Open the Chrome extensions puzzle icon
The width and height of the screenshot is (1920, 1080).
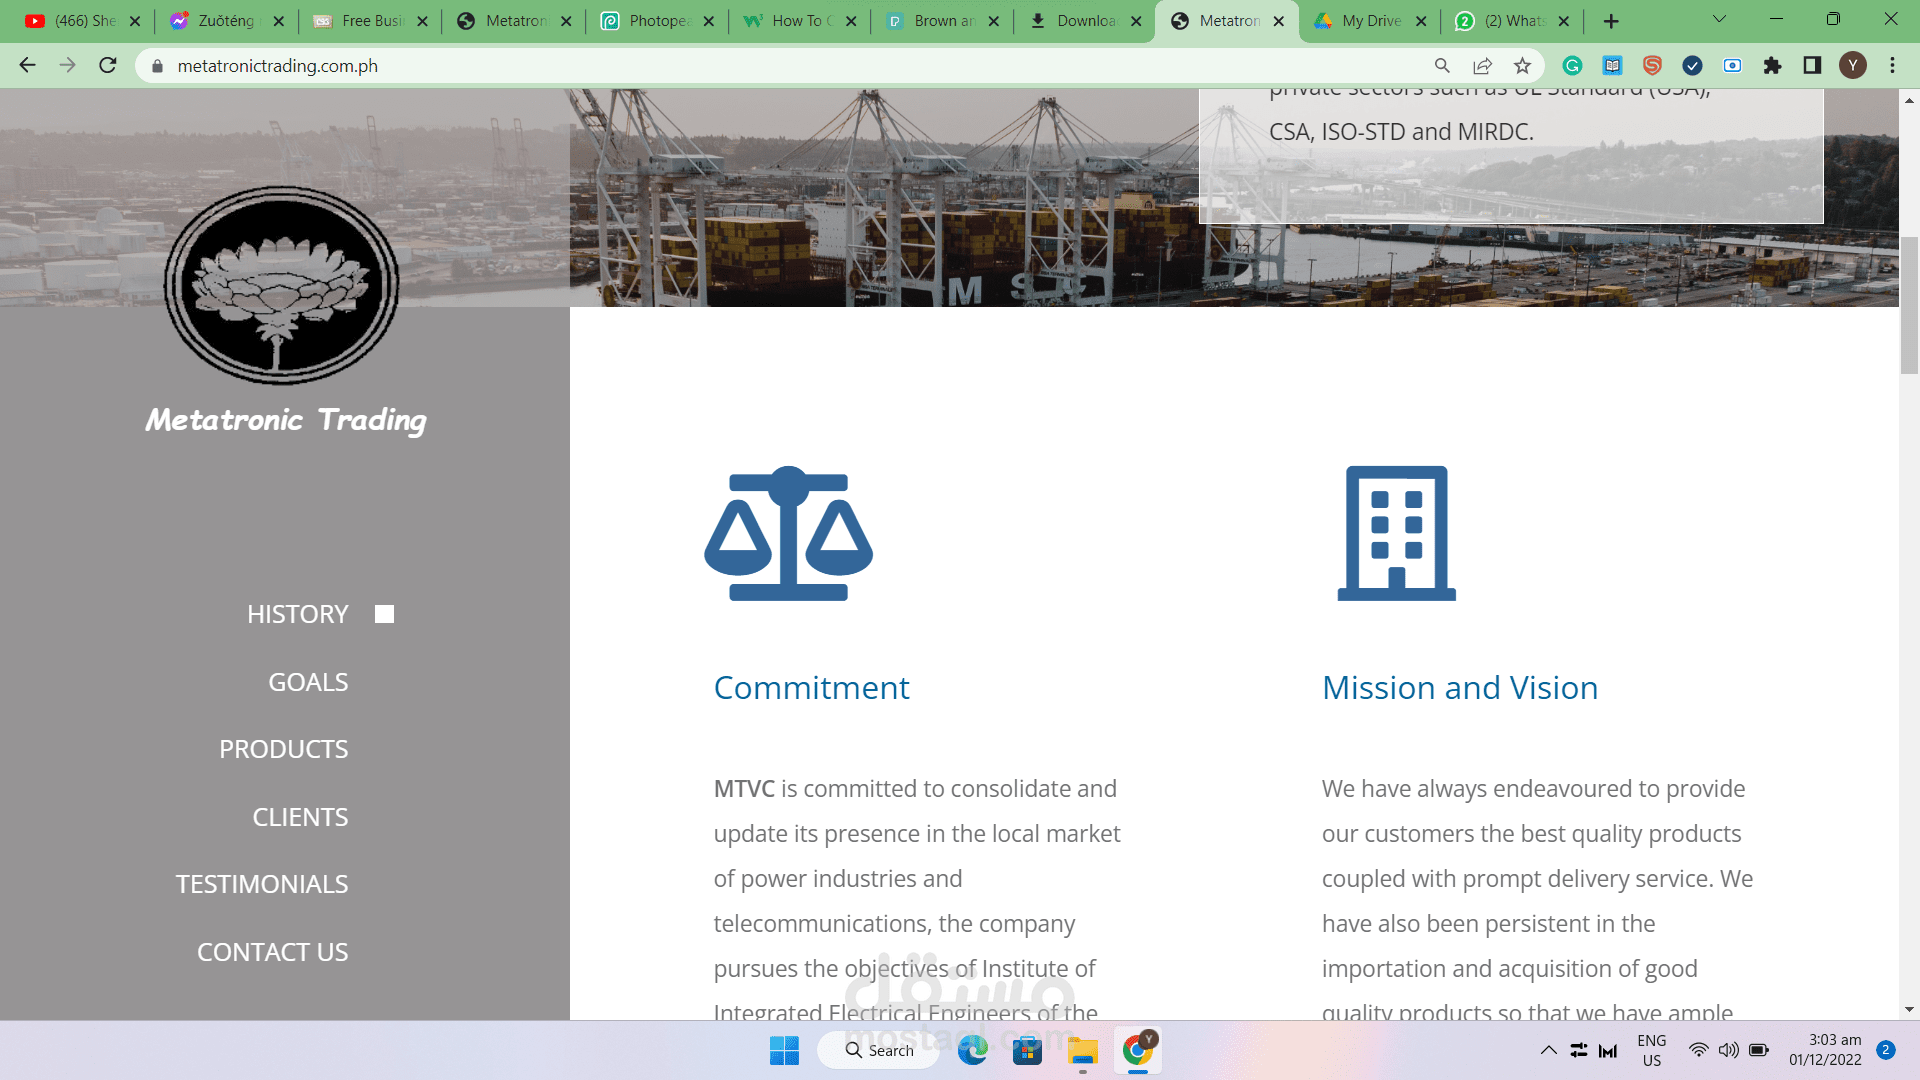[1772, 66]
